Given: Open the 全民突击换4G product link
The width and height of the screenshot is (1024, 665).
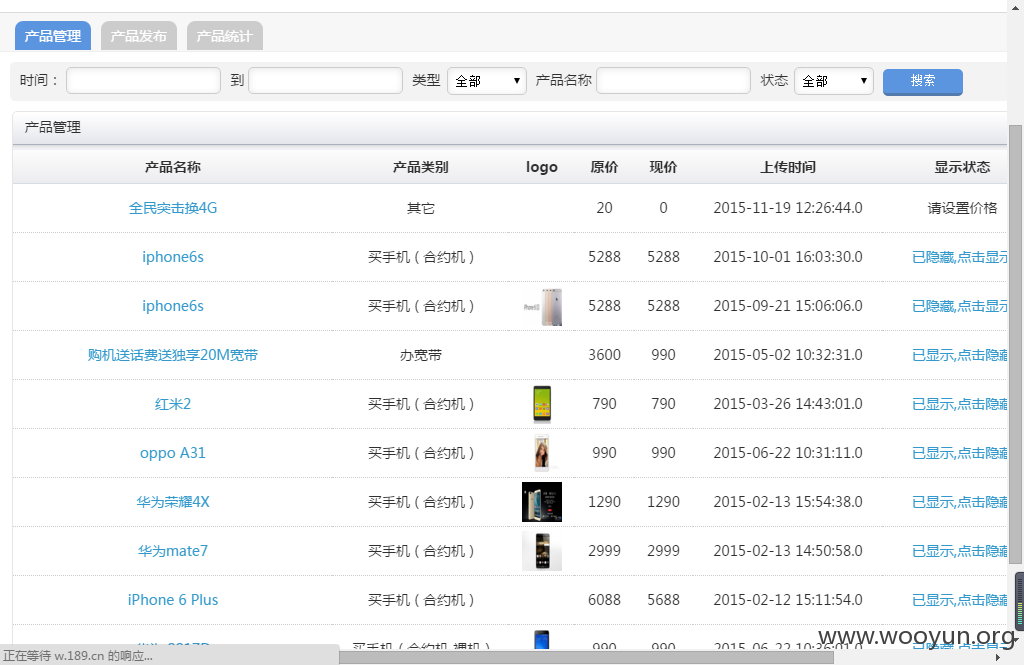Looking at the screenshot, I should [x=172, y=208].
